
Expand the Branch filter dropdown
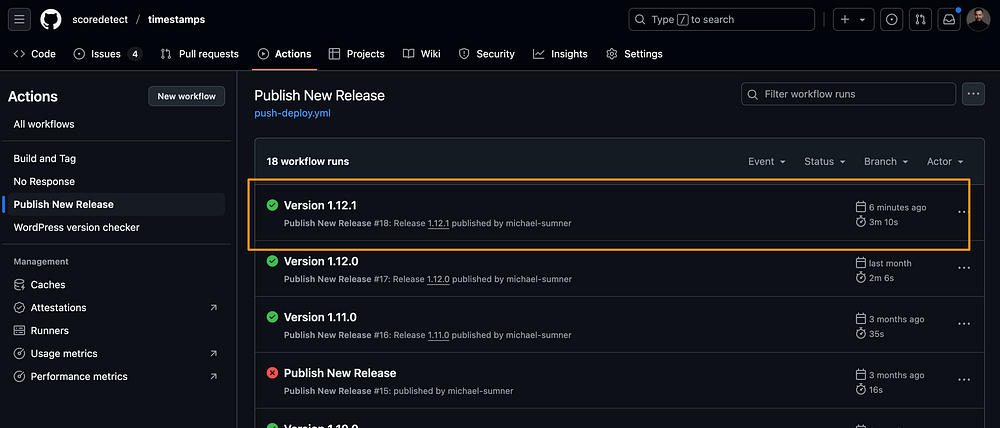pyautogui.click(x=886, y=162)
